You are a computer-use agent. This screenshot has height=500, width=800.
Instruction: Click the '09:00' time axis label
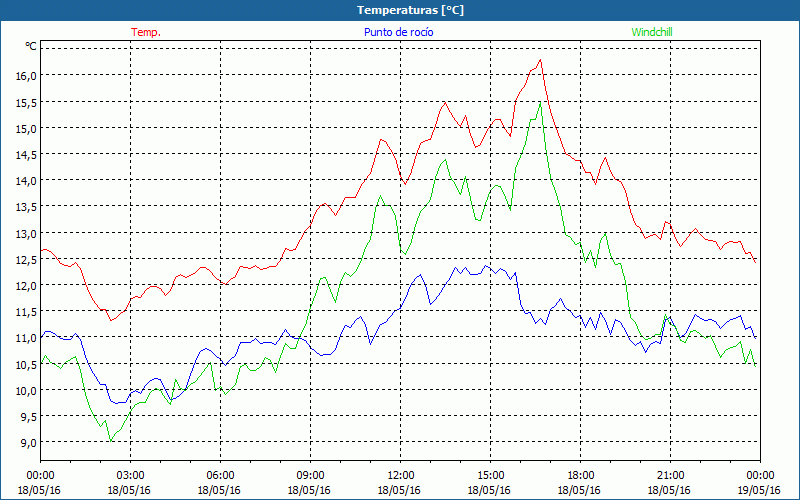pos(310,475)
